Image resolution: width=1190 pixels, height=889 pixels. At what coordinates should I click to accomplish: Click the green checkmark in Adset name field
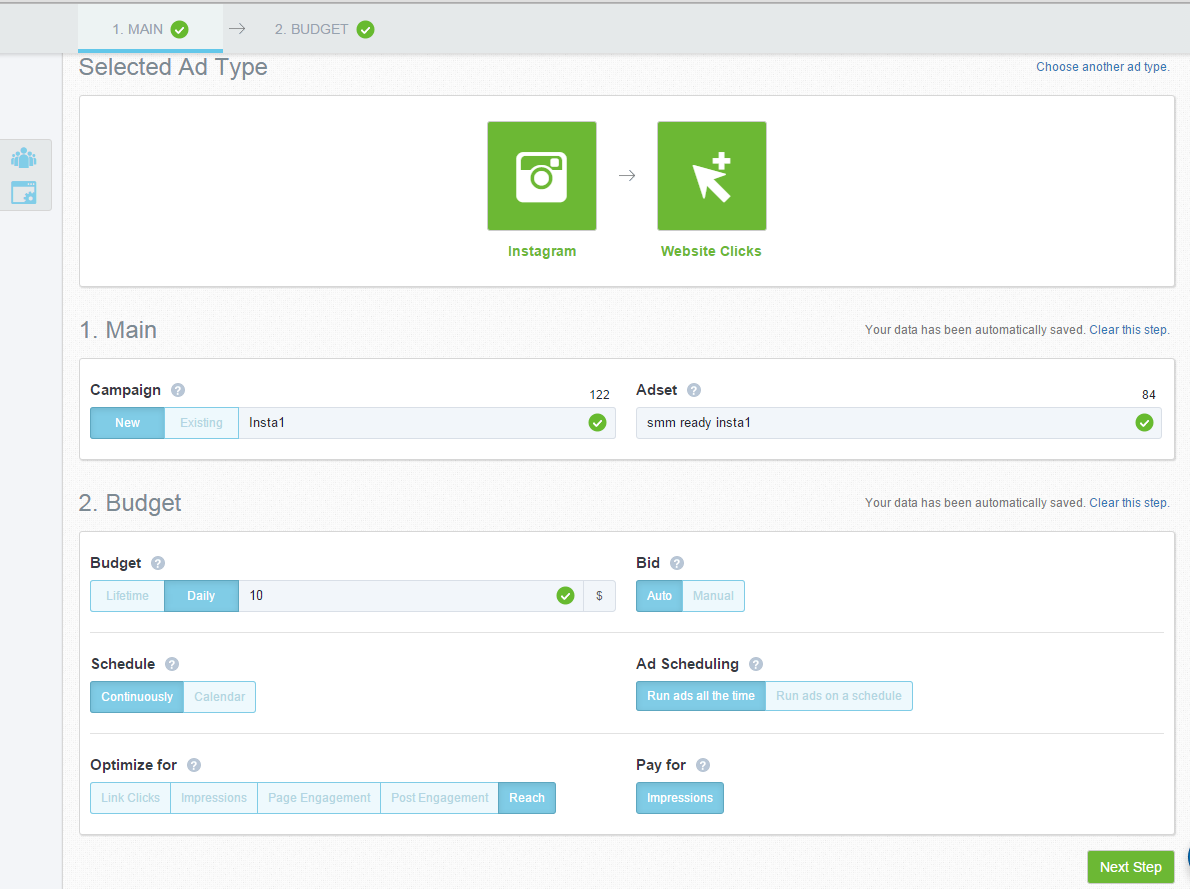pyautogui.click(x=1144, y=423)
